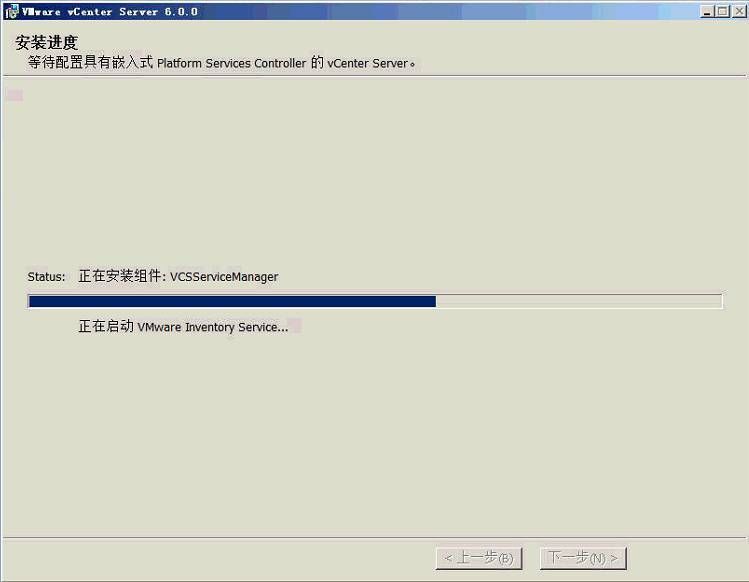Click the vCenter Server text in the subtitle
Viewport: 749px width, 582px height.
coord(367,63)
